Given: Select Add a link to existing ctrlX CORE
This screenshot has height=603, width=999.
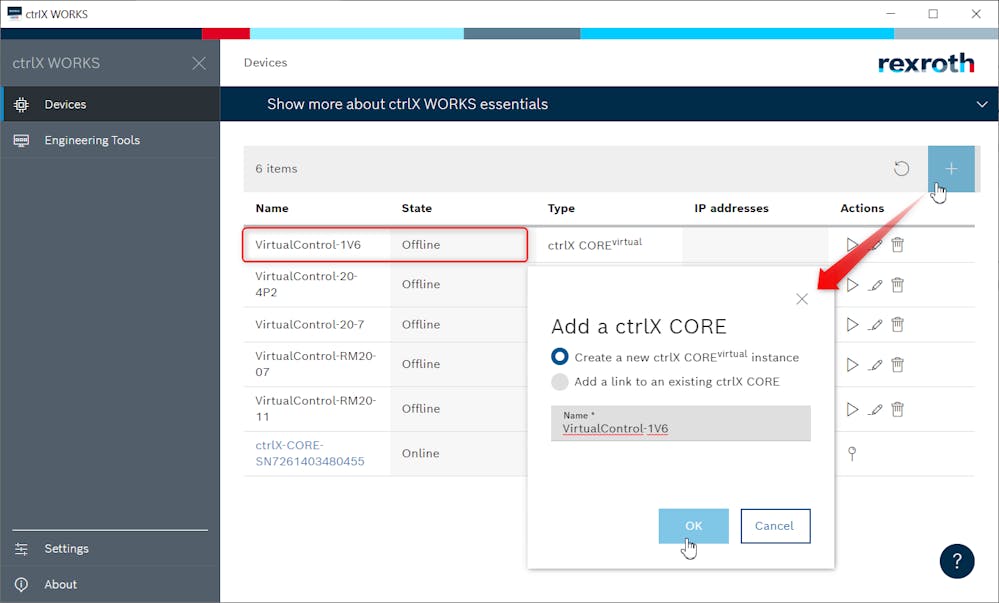Looking at the screenshot, I should (x=559, y=382).
